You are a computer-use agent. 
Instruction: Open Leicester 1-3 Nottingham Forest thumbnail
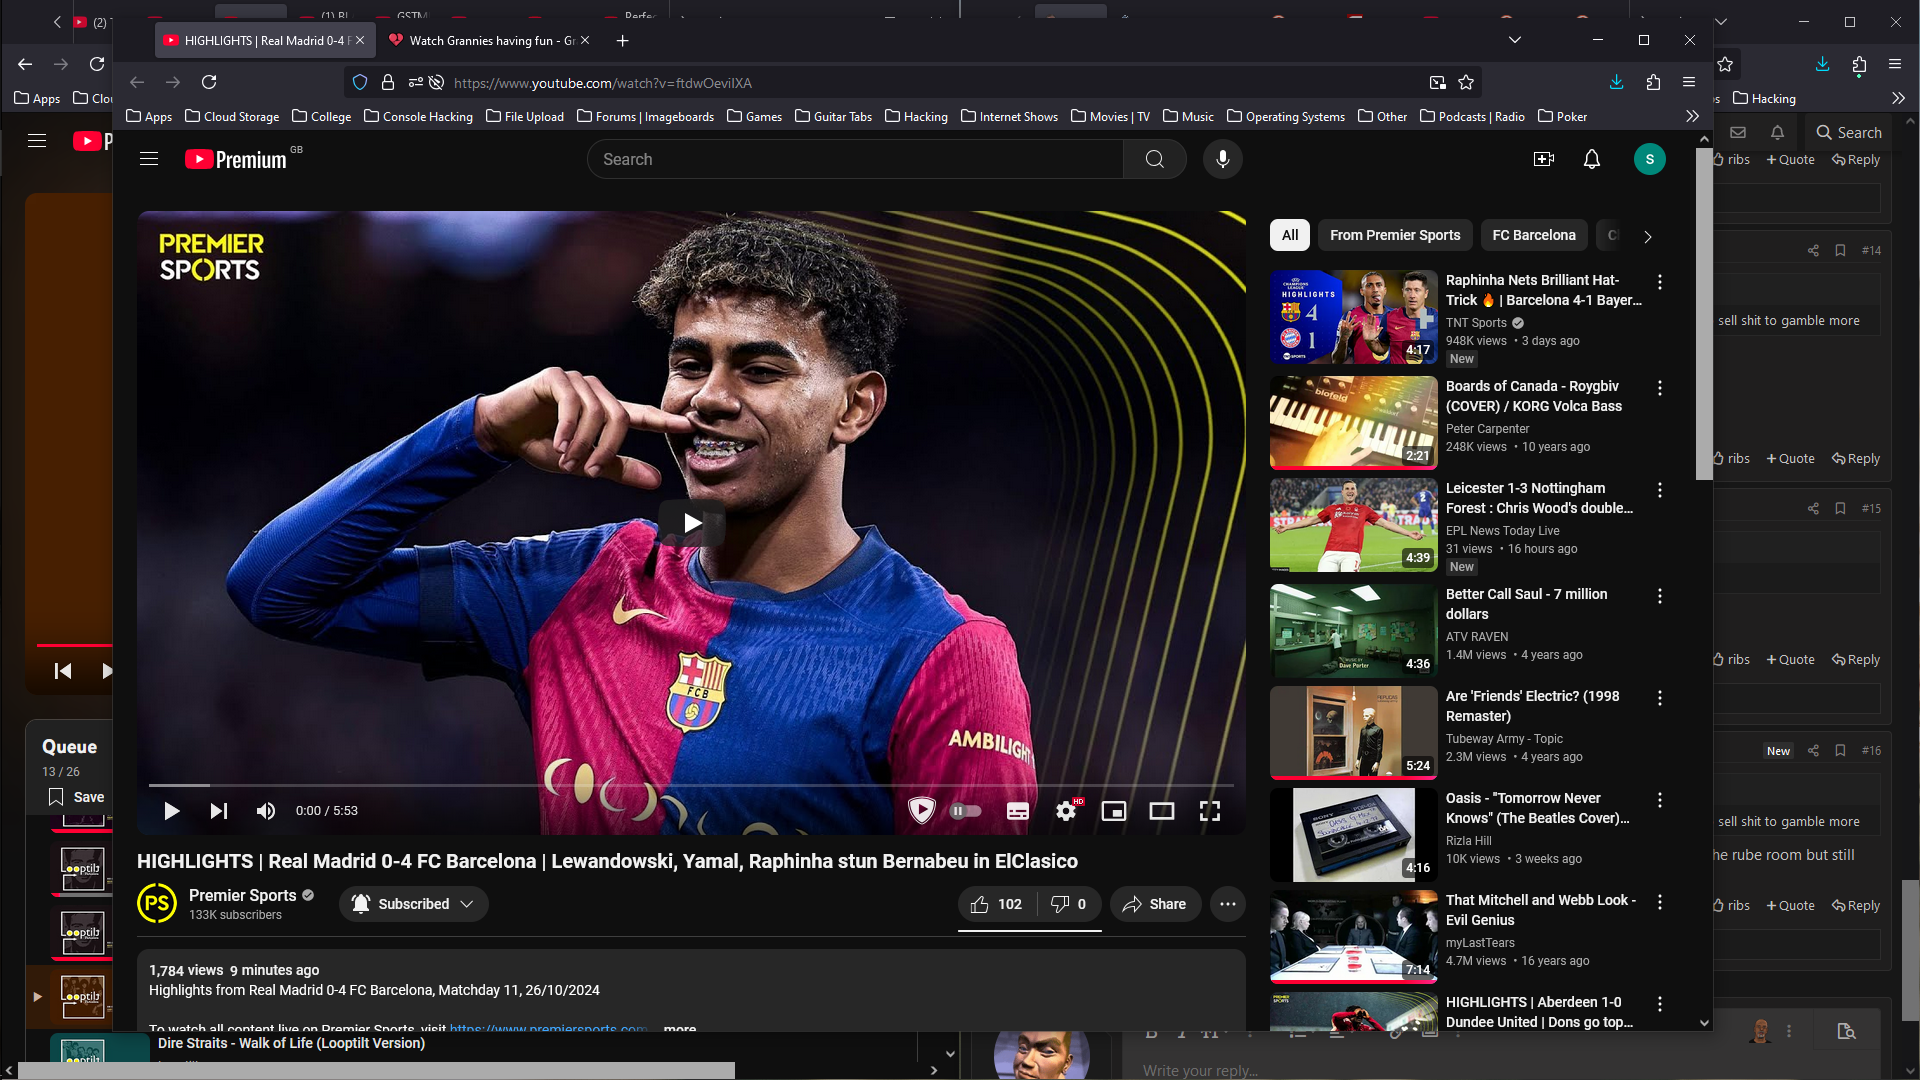pyautogui.click(x=1353, y=525)
